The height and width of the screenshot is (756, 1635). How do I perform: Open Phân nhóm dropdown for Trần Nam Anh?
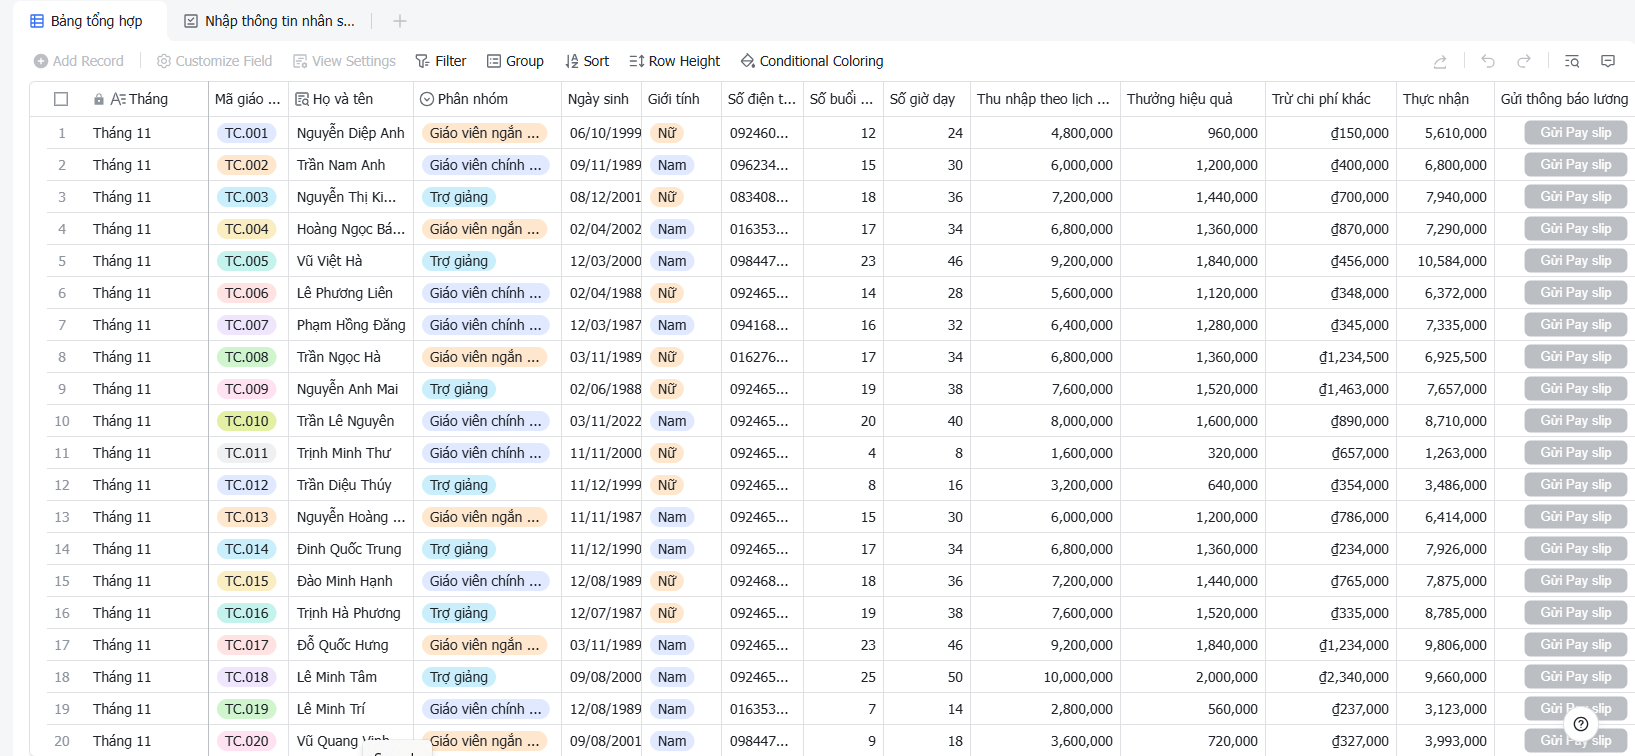(486, 165)
